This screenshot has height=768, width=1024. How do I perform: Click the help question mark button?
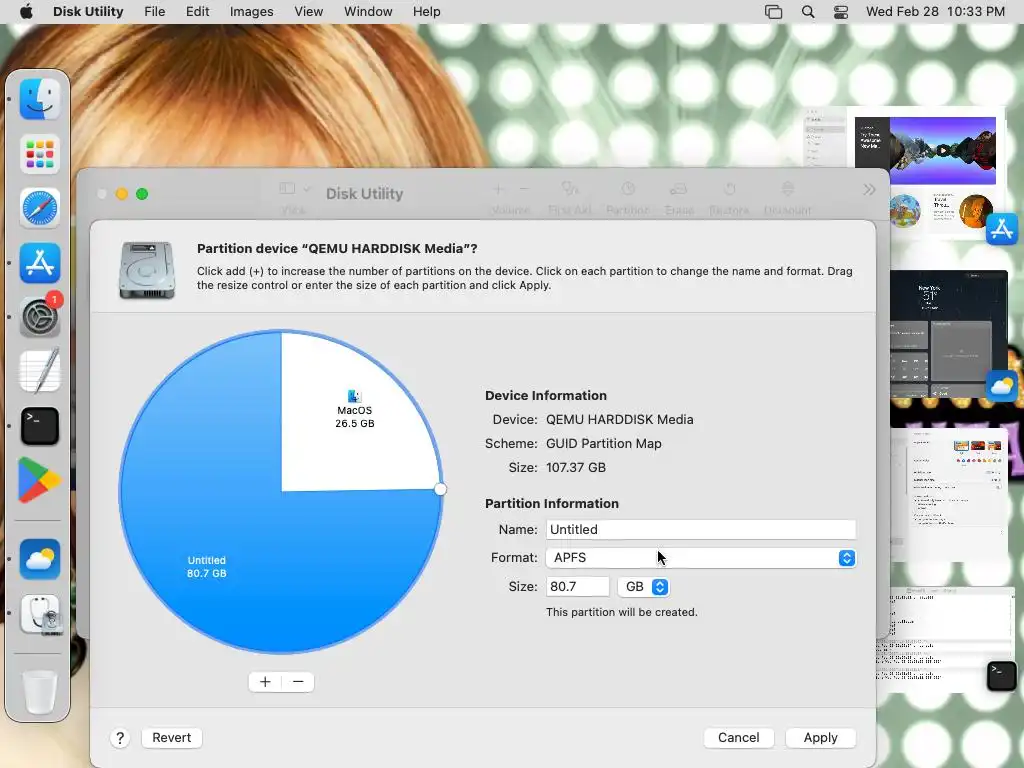120,738
